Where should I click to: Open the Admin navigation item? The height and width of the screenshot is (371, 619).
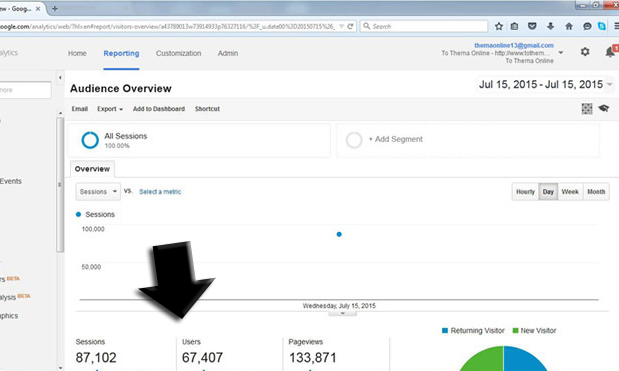point(228,53)
